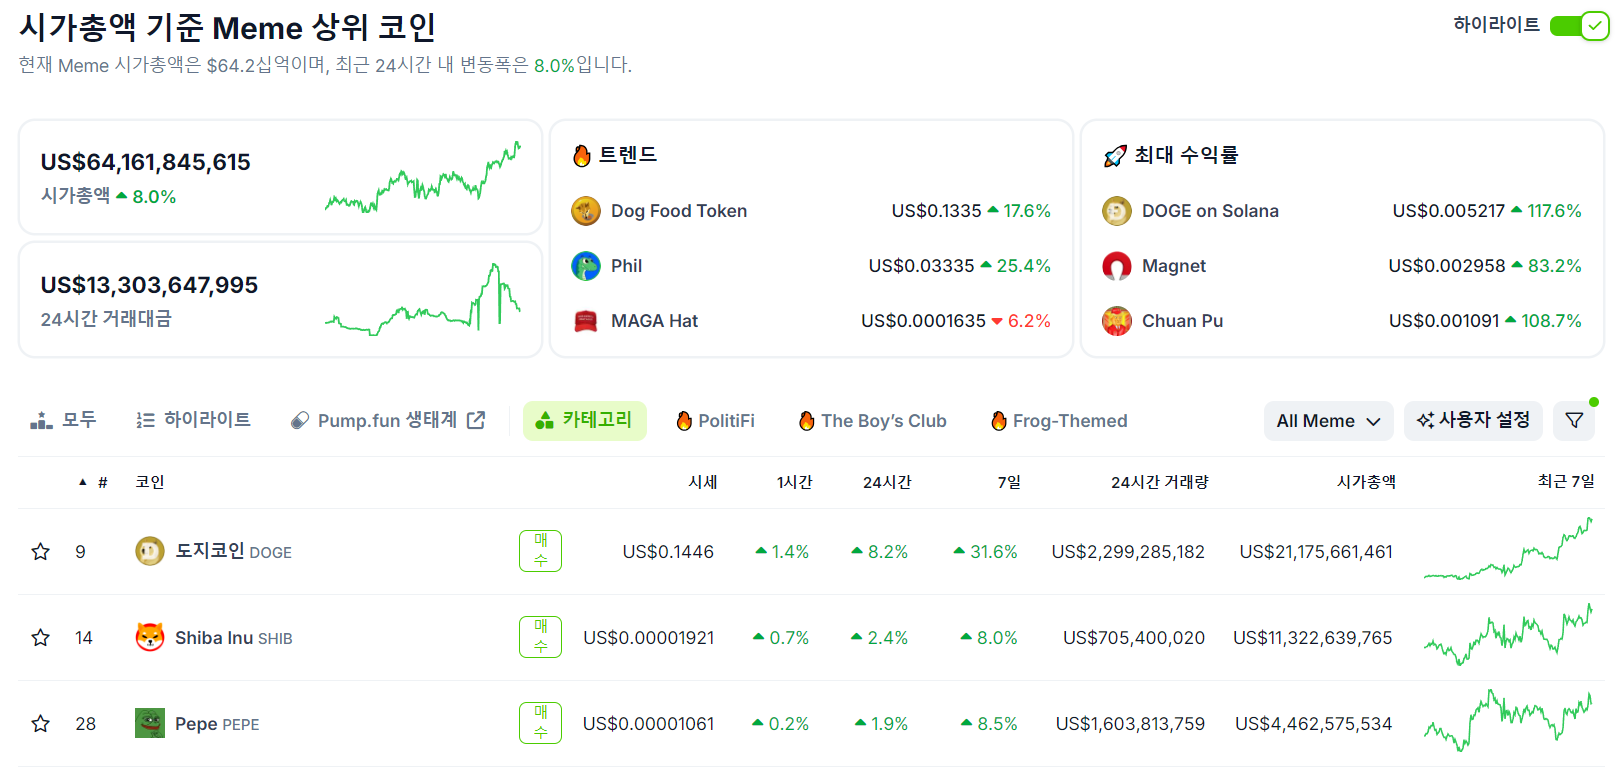1621x767 pixels.
Task: Click the fire icon on Frog-Themed tab
Action: 998,421
